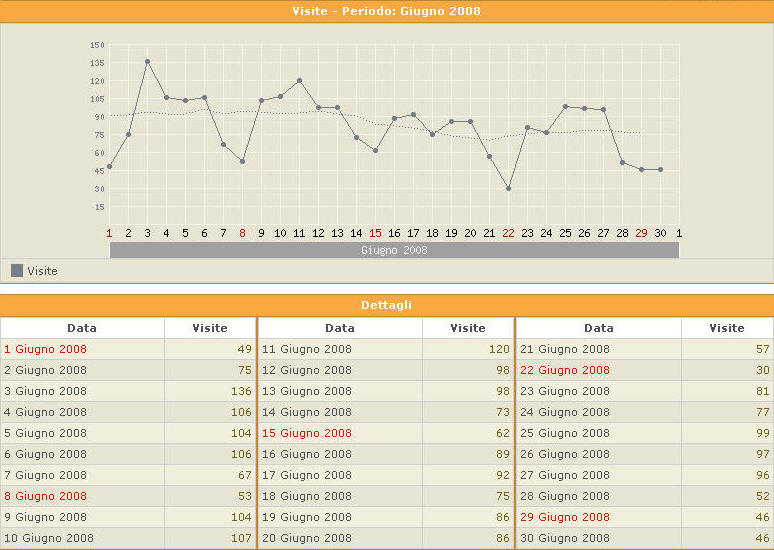Click the value 49 for 1 Giugno
774x550 pixels.
coord(245,349)
